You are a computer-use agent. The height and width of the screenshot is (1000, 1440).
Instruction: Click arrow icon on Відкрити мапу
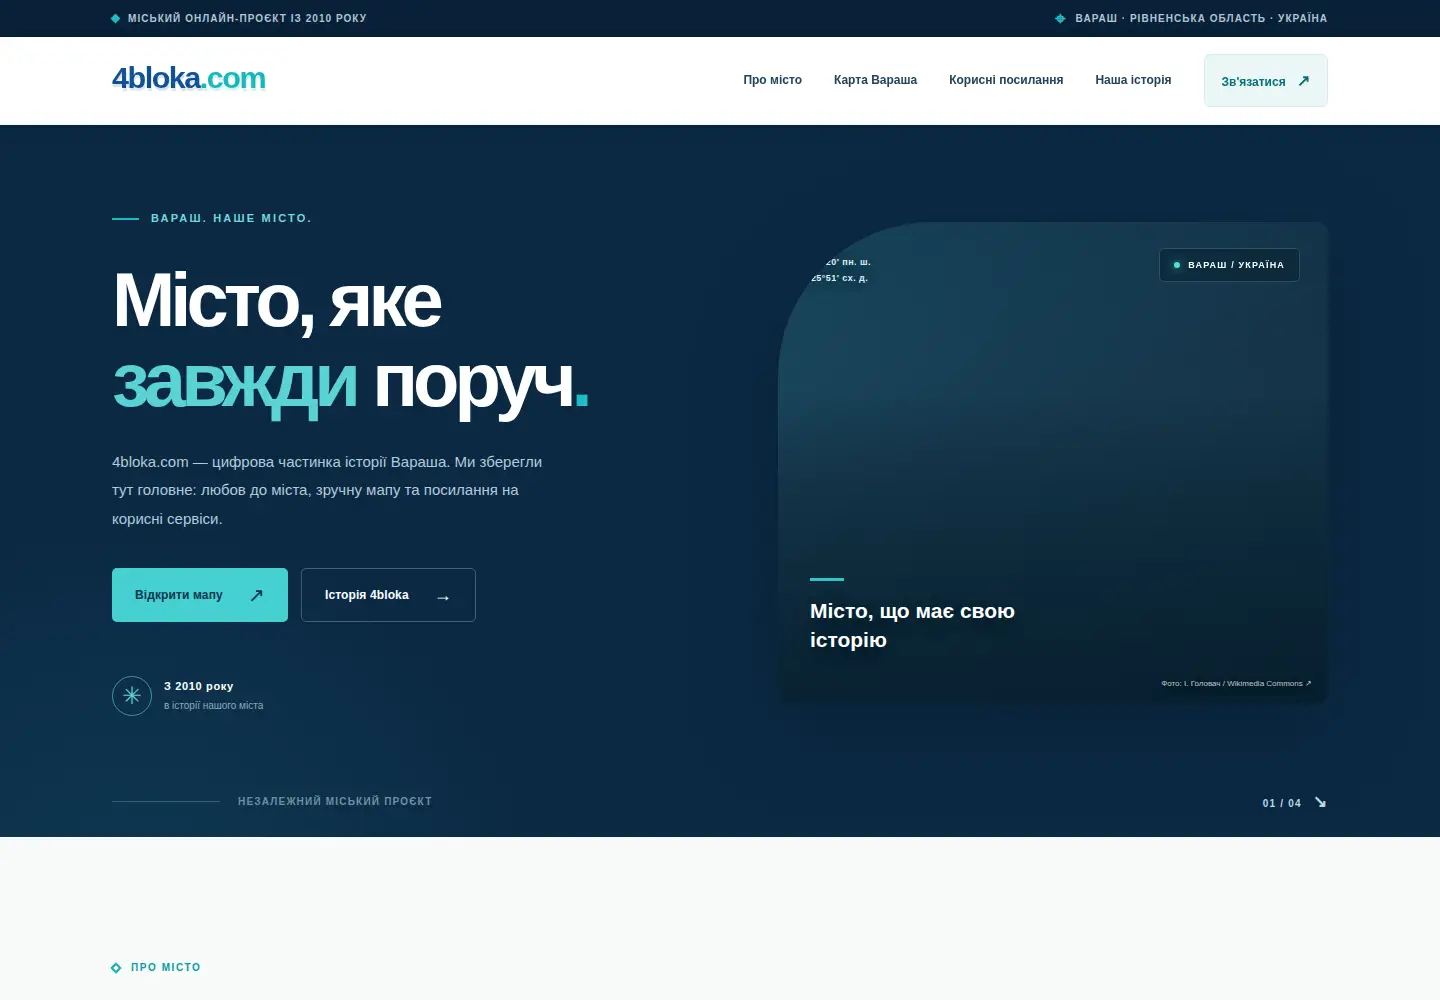tap(256, 595)
